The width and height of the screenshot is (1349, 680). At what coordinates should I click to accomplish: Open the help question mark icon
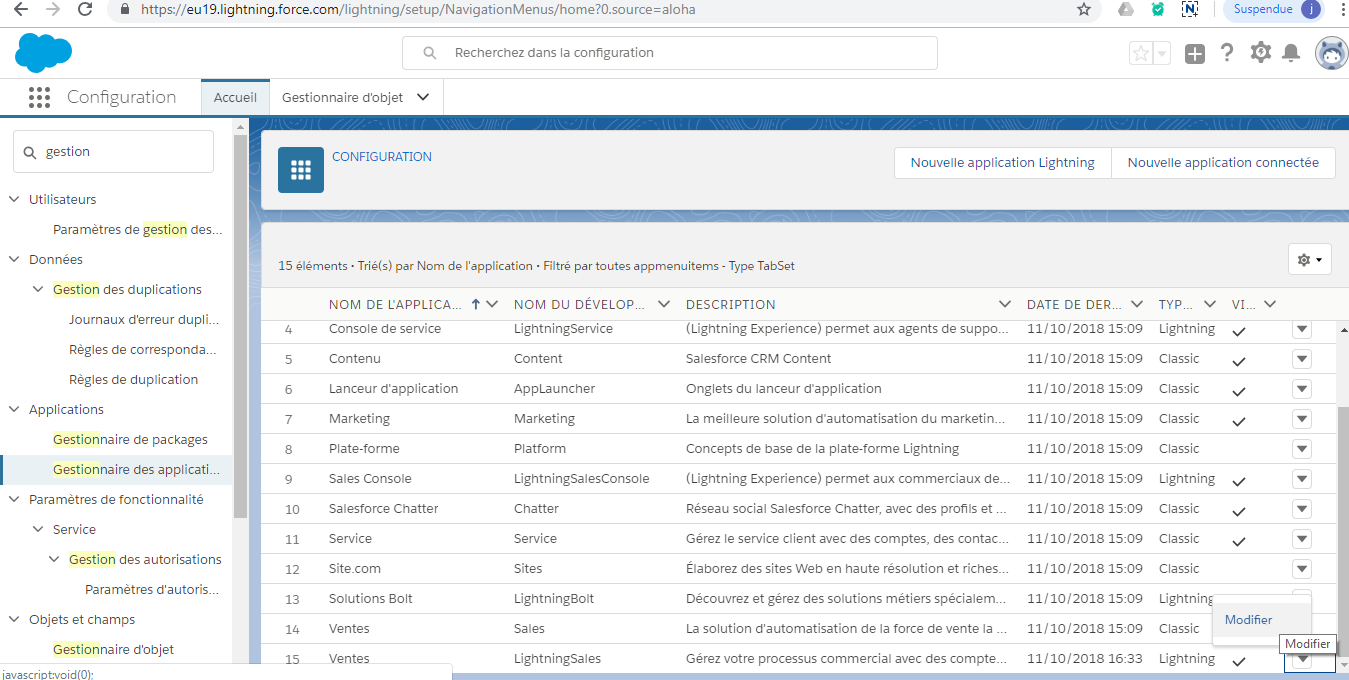point(1227,53)
